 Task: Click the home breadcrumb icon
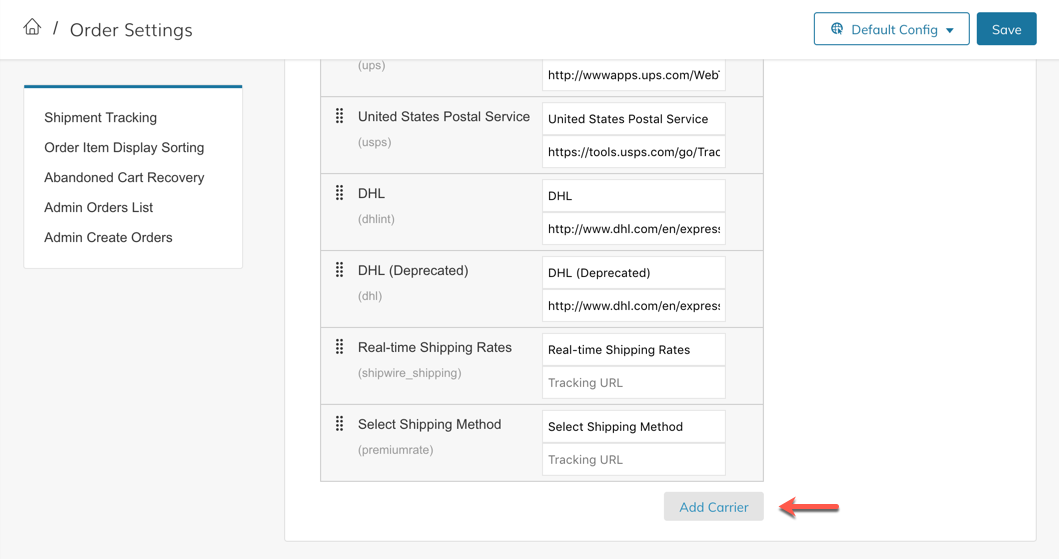point(32,28)
